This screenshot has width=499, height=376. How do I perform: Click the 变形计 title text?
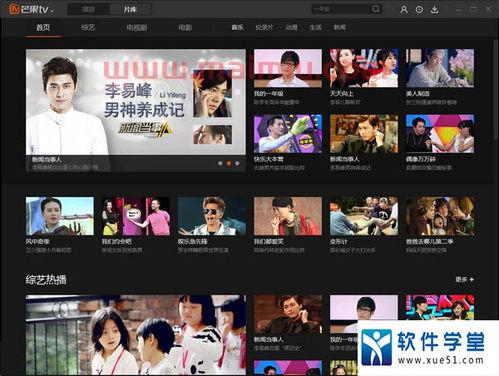[339, 241]
